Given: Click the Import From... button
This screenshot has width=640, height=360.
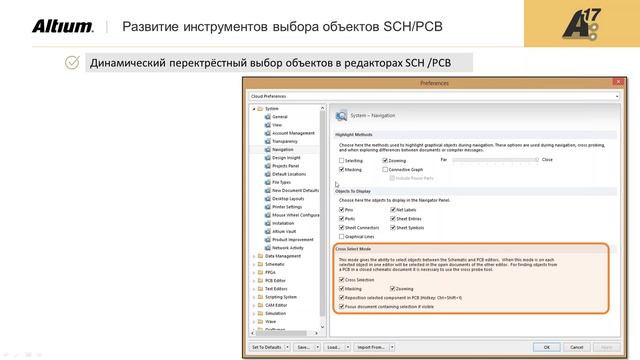Looking at the screenshot, I should tap(371, 347).
